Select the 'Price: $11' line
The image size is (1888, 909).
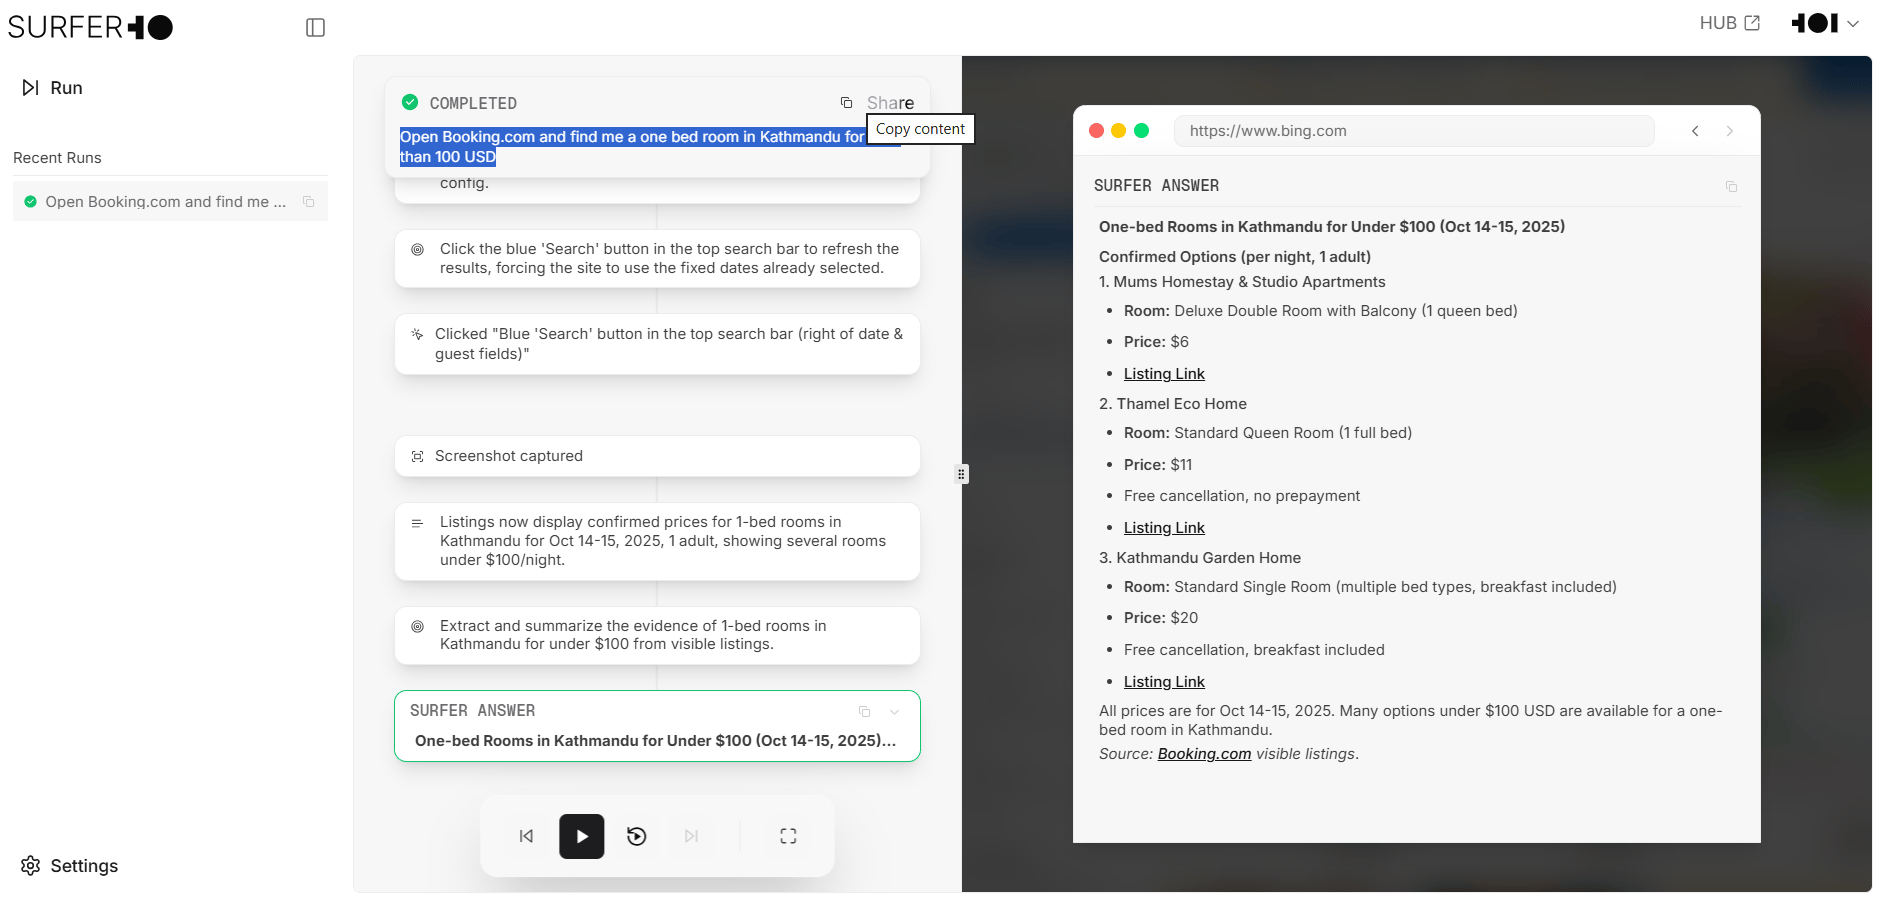click(1158, 465)
